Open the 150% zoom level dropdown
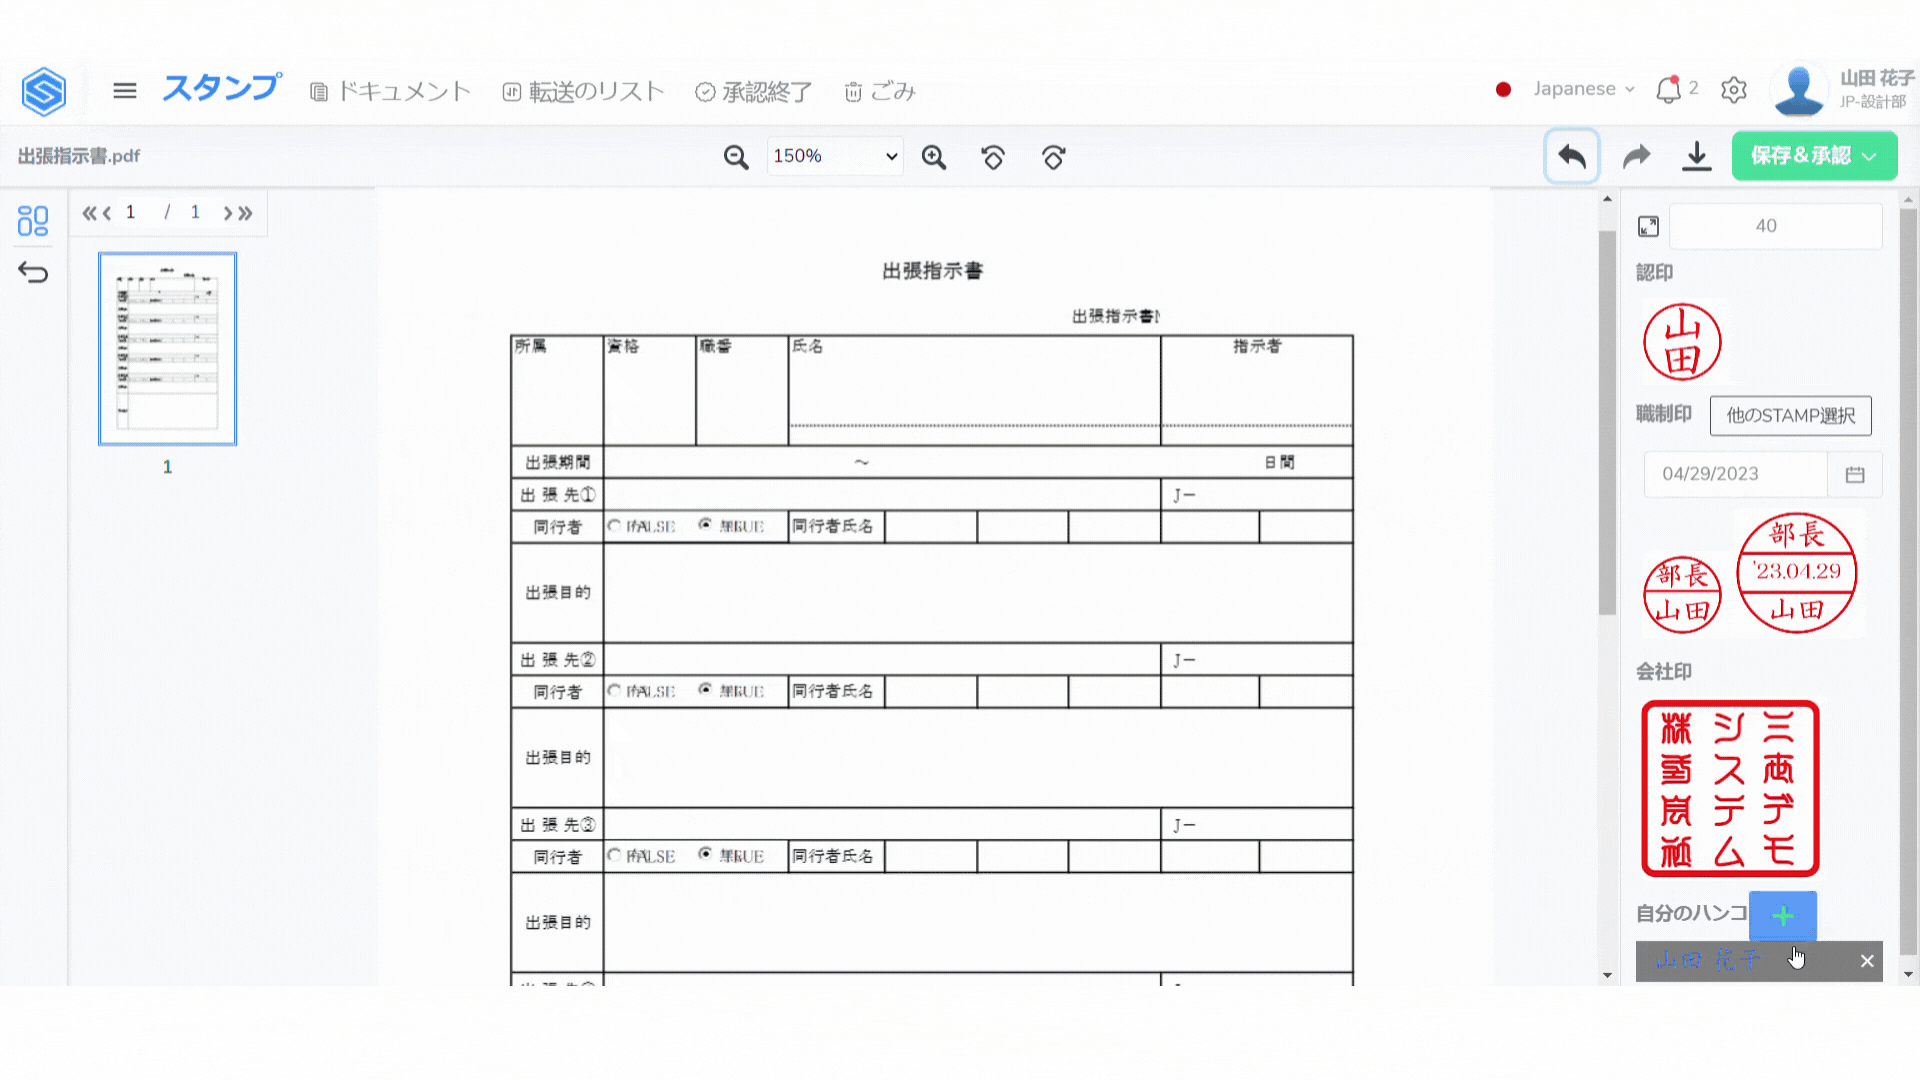 coord(835,156)
